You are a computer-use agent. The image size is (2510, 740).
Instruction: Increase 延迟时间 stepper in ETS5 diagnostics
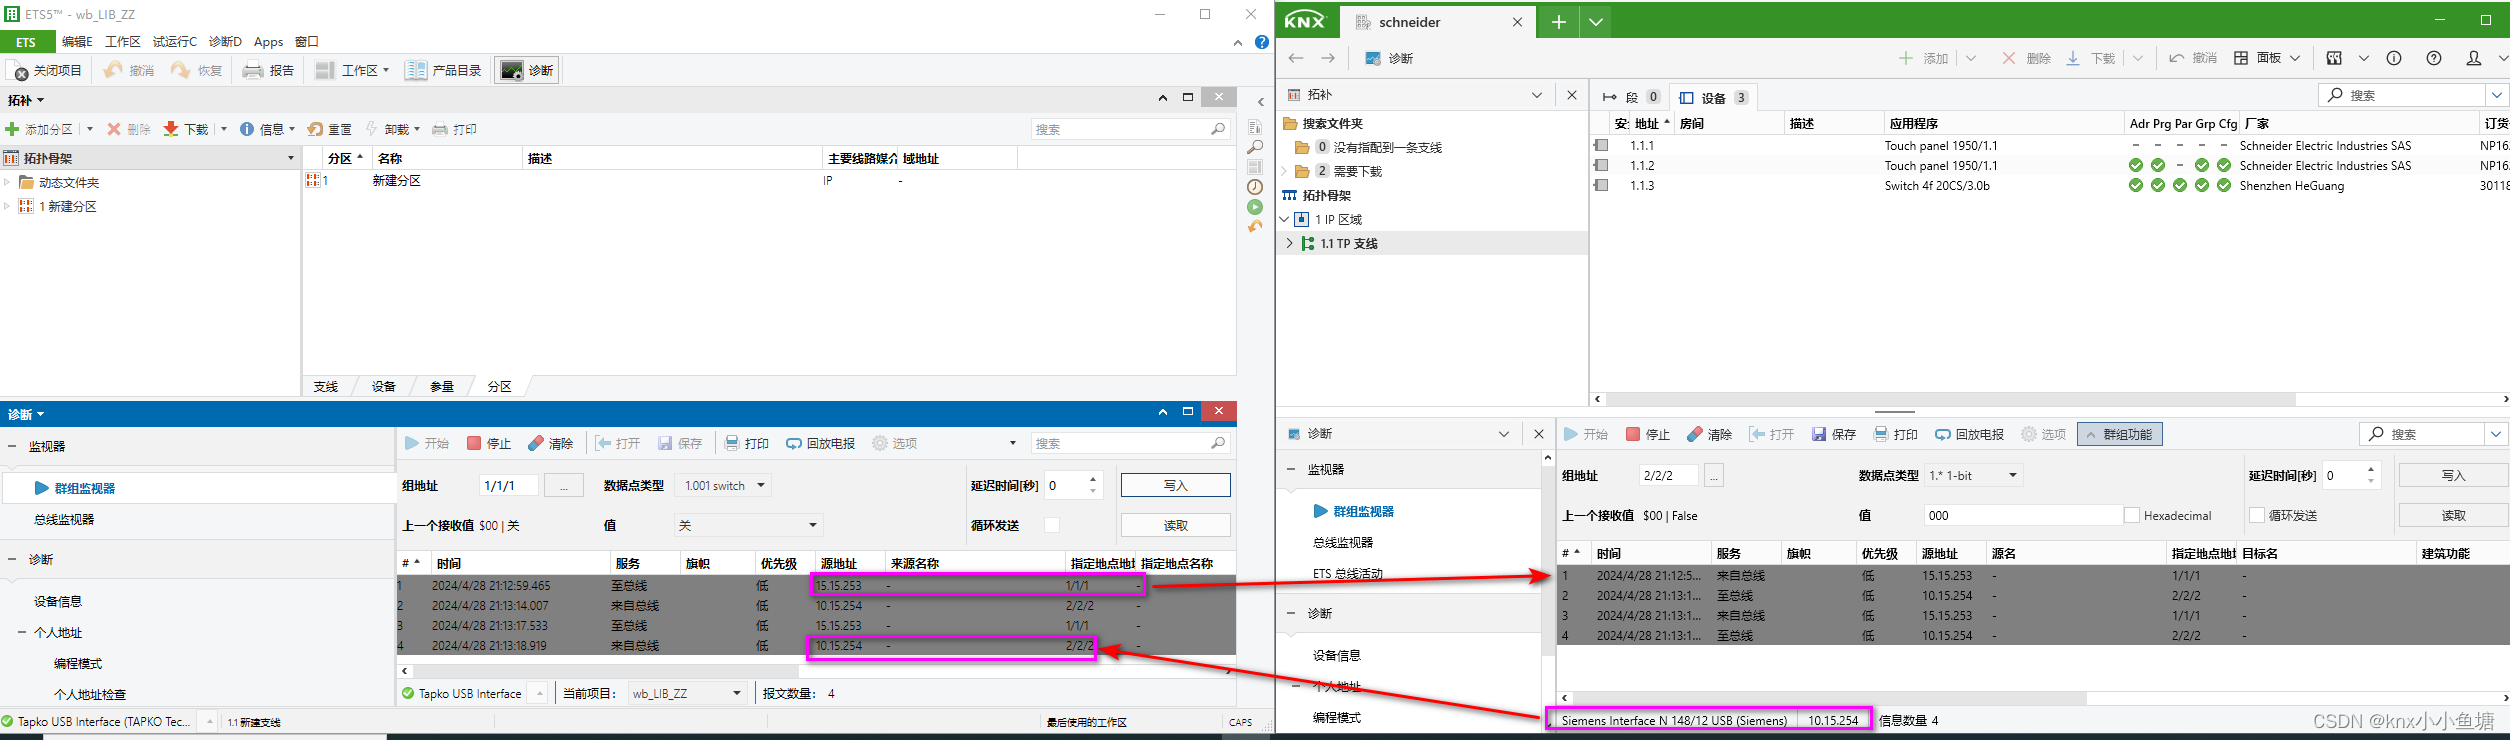(x=1093, y=479)
